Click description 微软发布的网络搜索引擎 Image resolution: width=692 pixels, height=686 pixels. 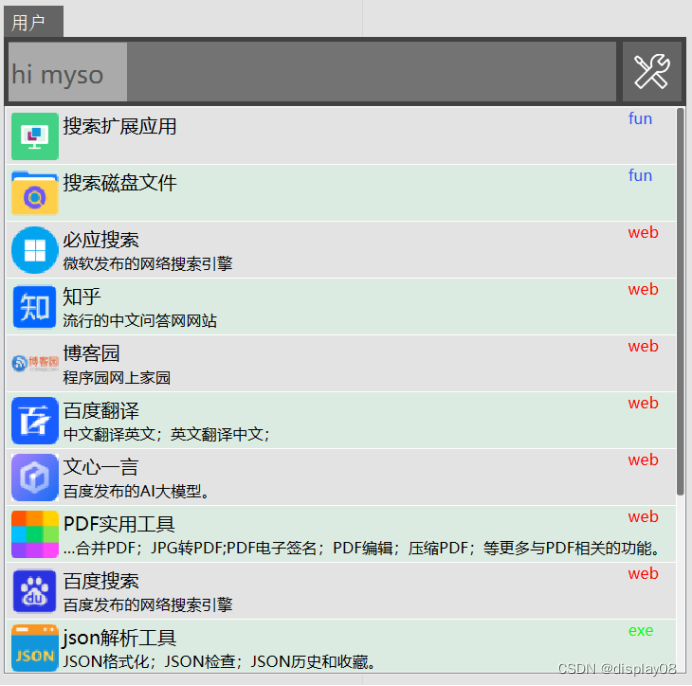(147, 264)
